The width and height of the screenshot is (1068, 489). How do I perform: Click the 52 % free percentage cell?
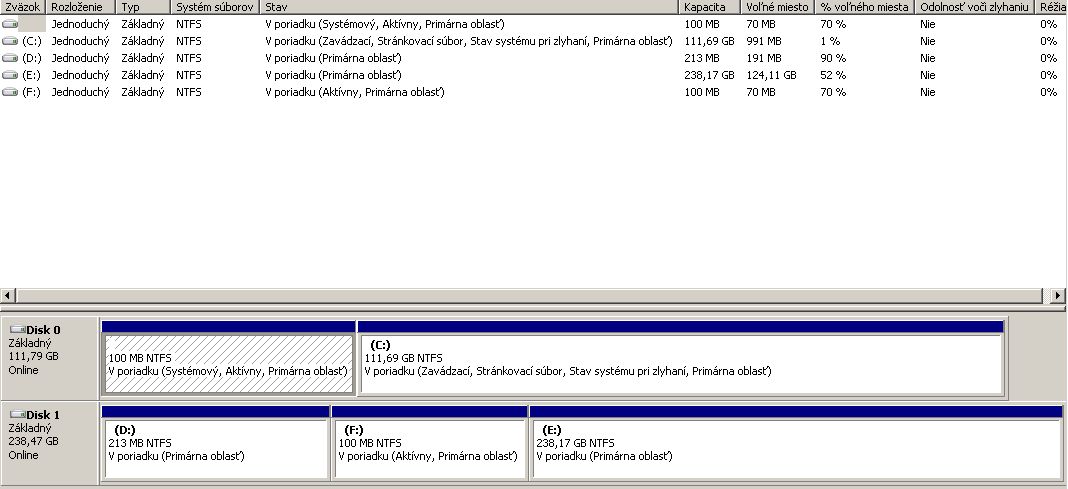833,75
